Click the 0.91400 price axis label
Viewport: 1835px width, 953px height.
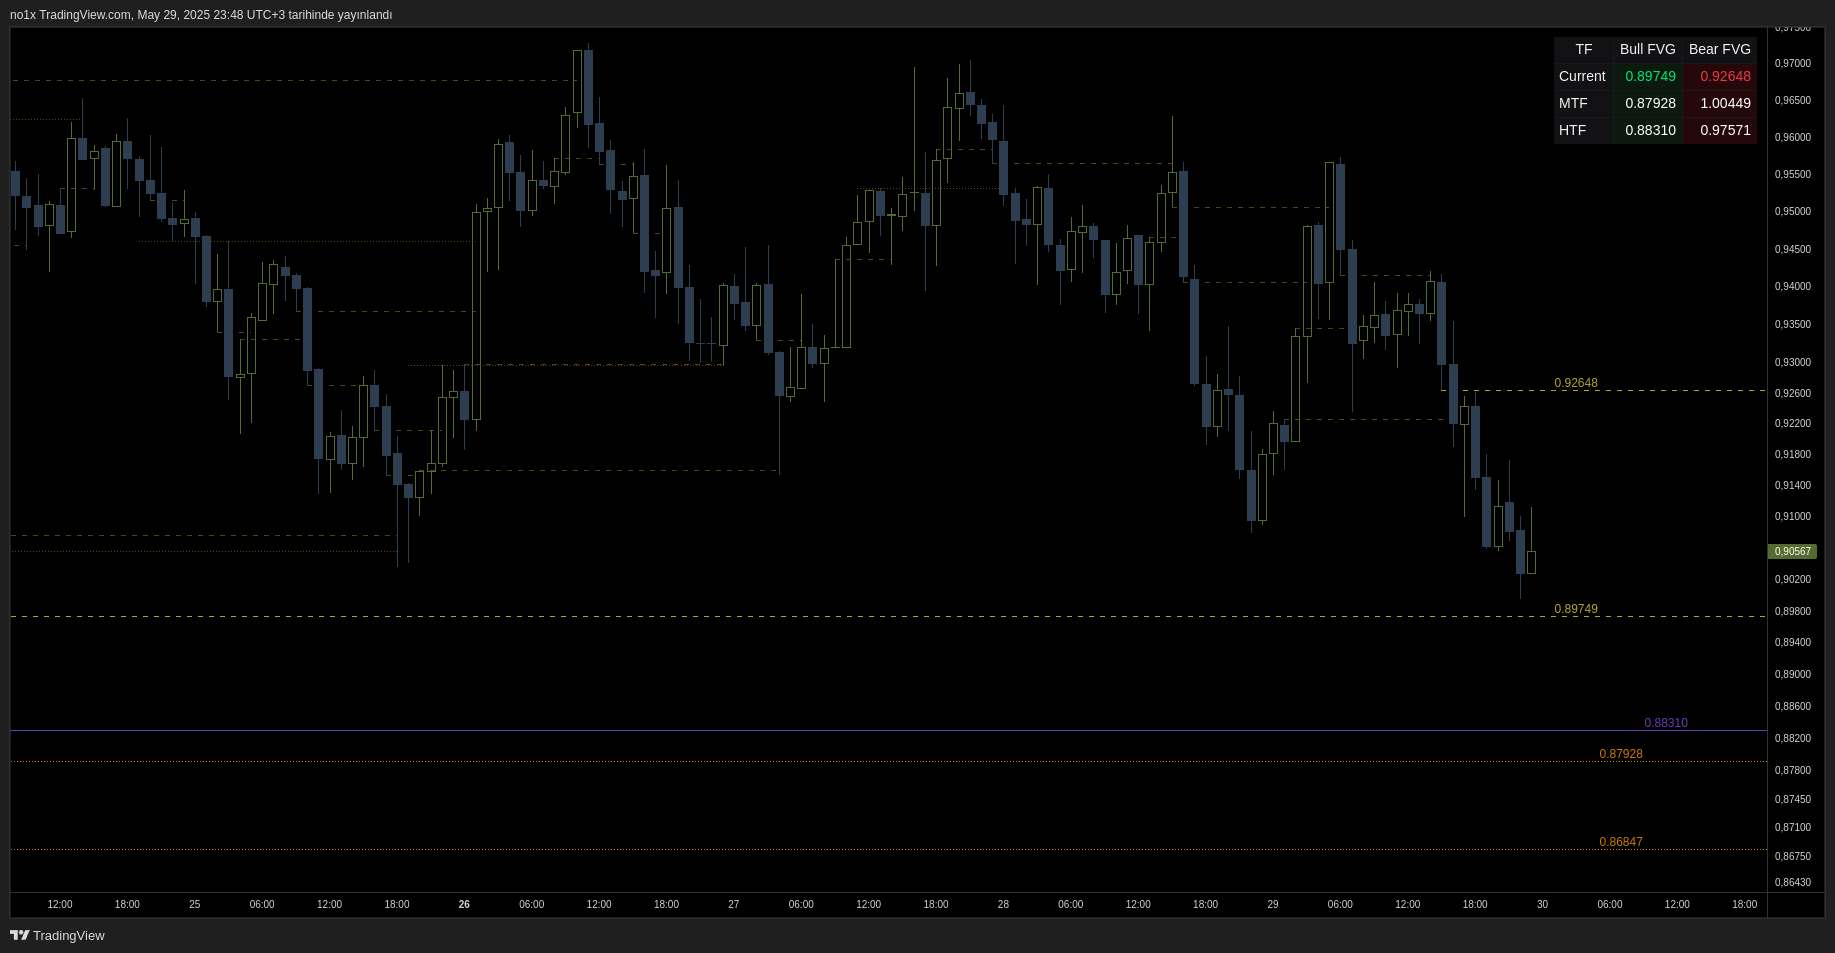pos(1792,485)
